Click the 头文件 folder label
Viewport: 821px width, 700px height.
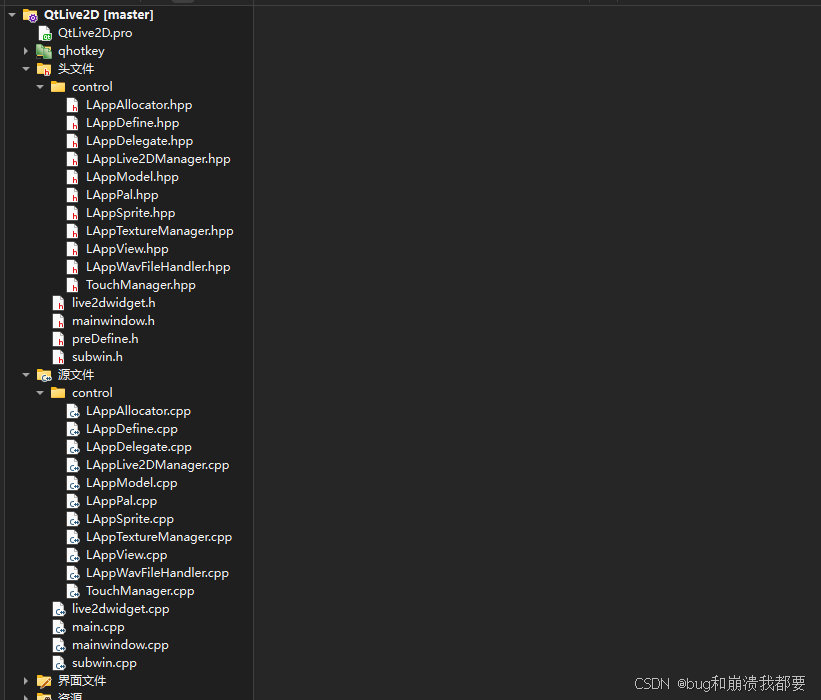(x=75, y=69)
